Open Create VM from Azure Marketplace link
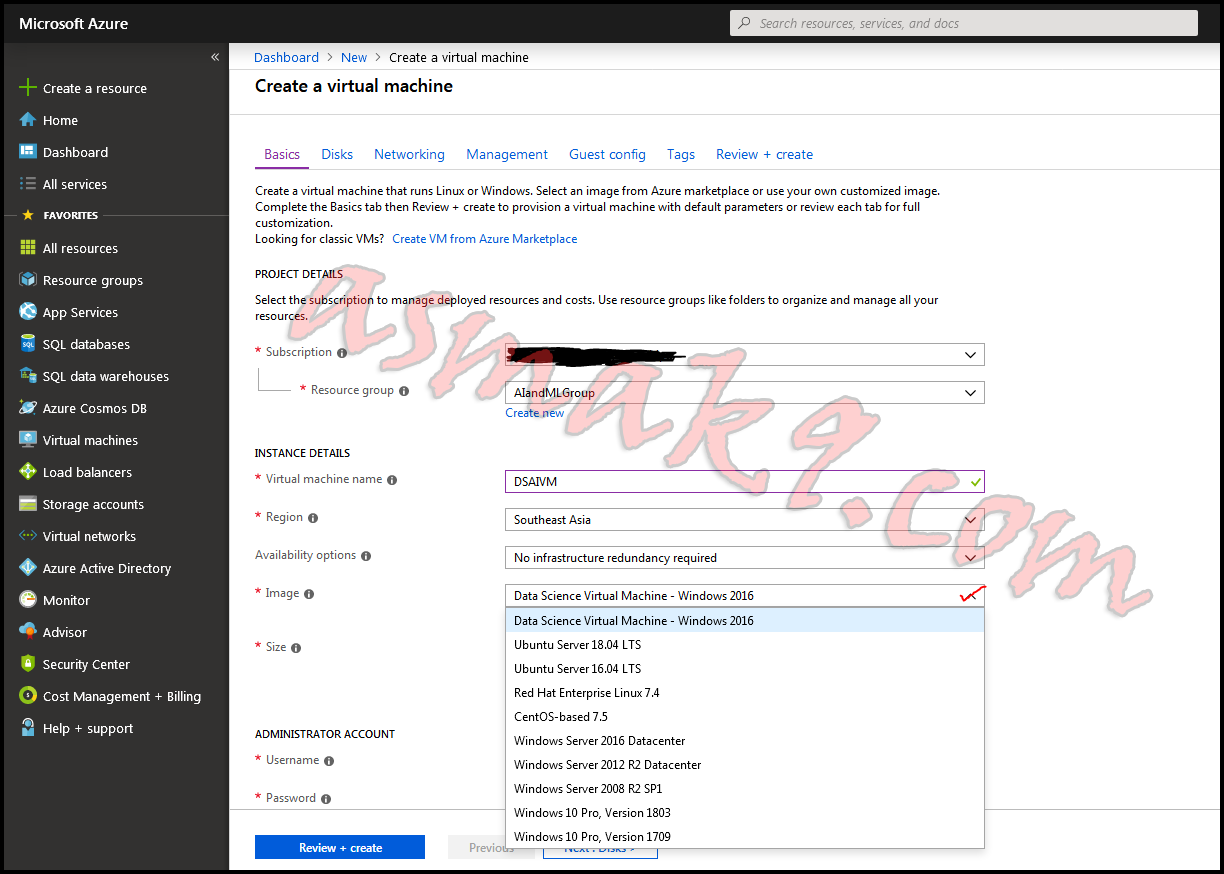The width and height of the screenshot is (1224, 874). click(x=484, y=238)
